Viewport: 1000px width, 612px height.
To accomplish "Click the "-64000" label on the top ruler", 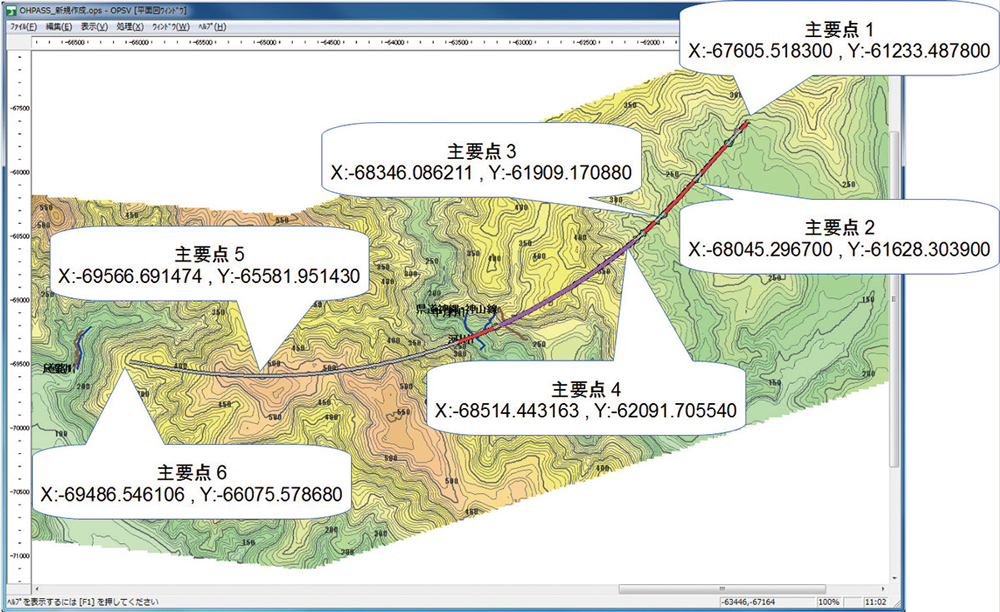I will click(395, 43).
